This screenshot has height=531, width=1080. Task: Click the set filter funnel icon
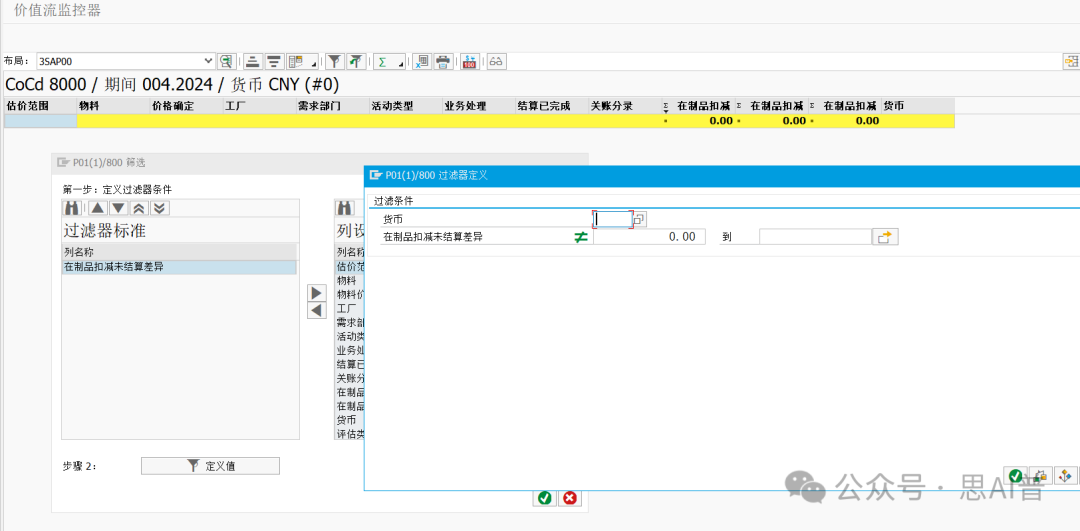pos(336,62)
